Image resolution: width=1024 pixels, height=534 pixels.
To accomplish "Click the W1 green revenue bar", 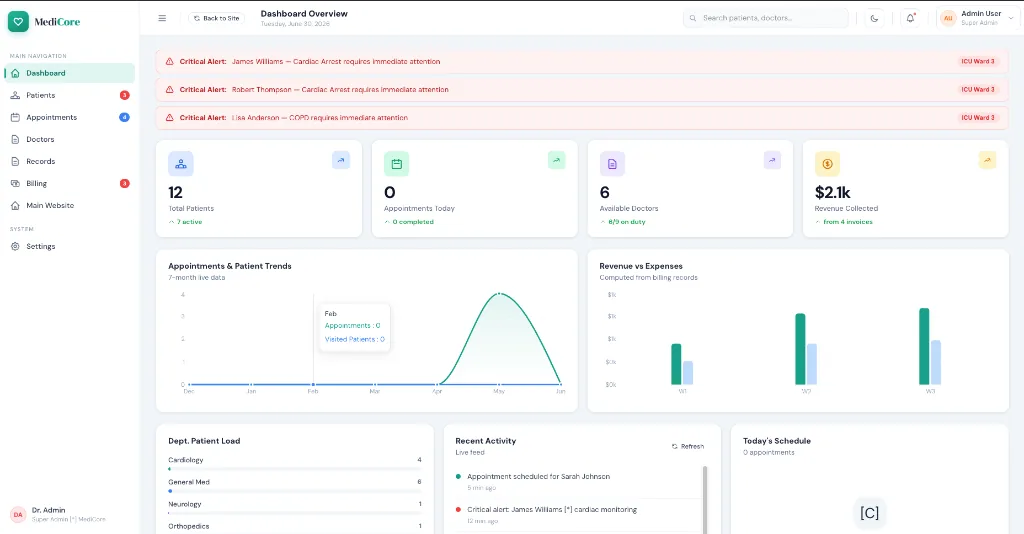I will tap(676, 364).
